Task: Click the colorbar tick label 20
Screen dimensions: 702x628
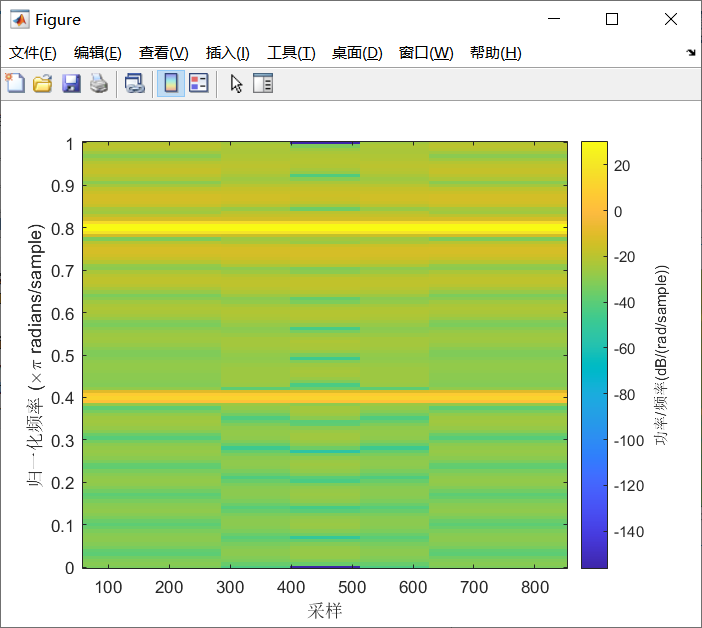Action: 622,166
